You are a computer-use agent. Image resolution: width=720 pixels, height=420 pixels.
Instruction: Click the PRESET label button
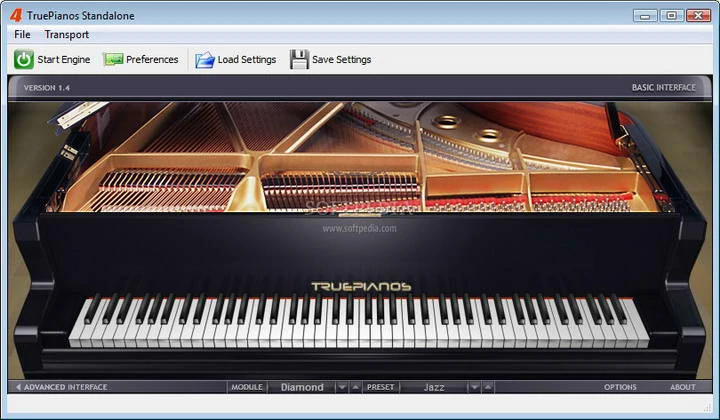[x=381, y=387]
